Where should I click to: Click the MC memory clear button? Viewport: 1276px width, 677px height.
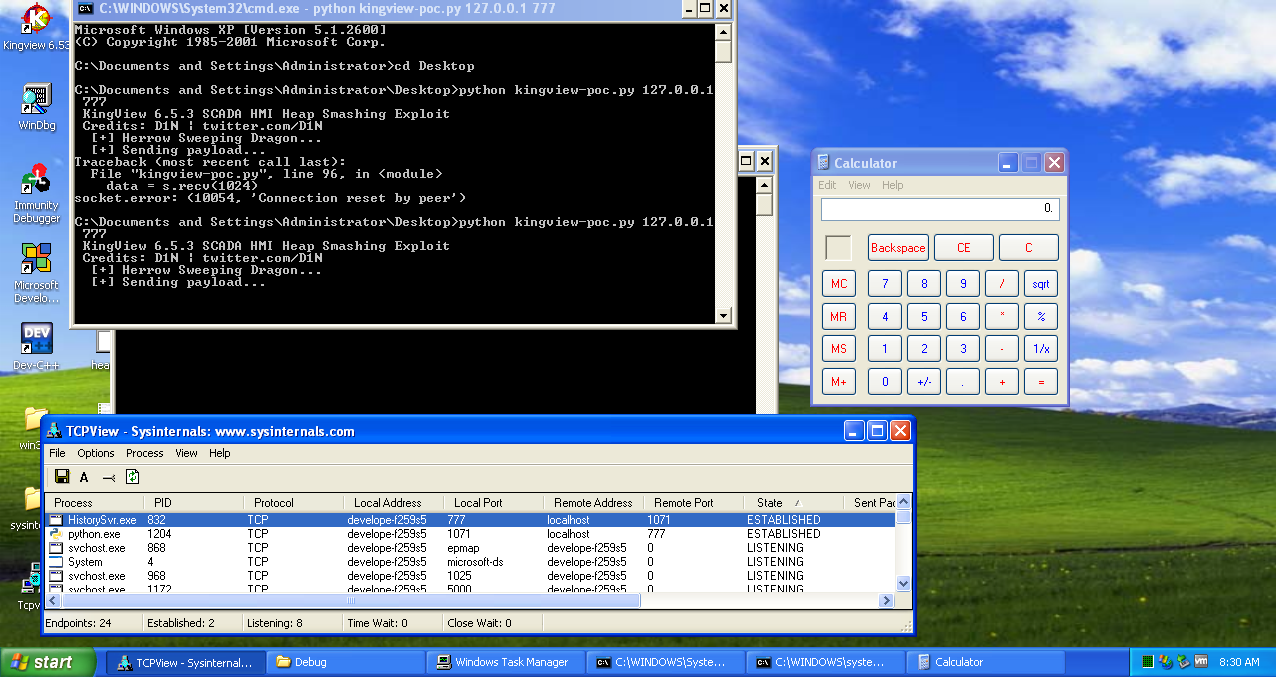click(839, 284)
